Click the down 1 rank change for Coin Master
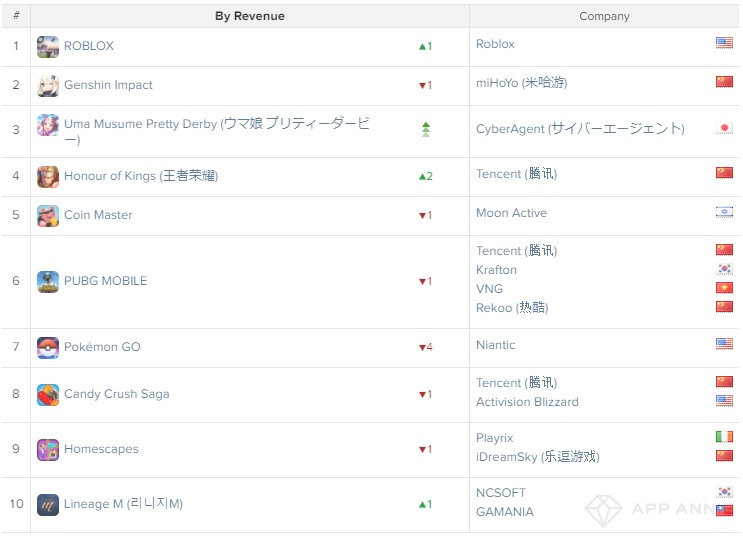The width and height of the screenshot is (743, 537). 426,216
